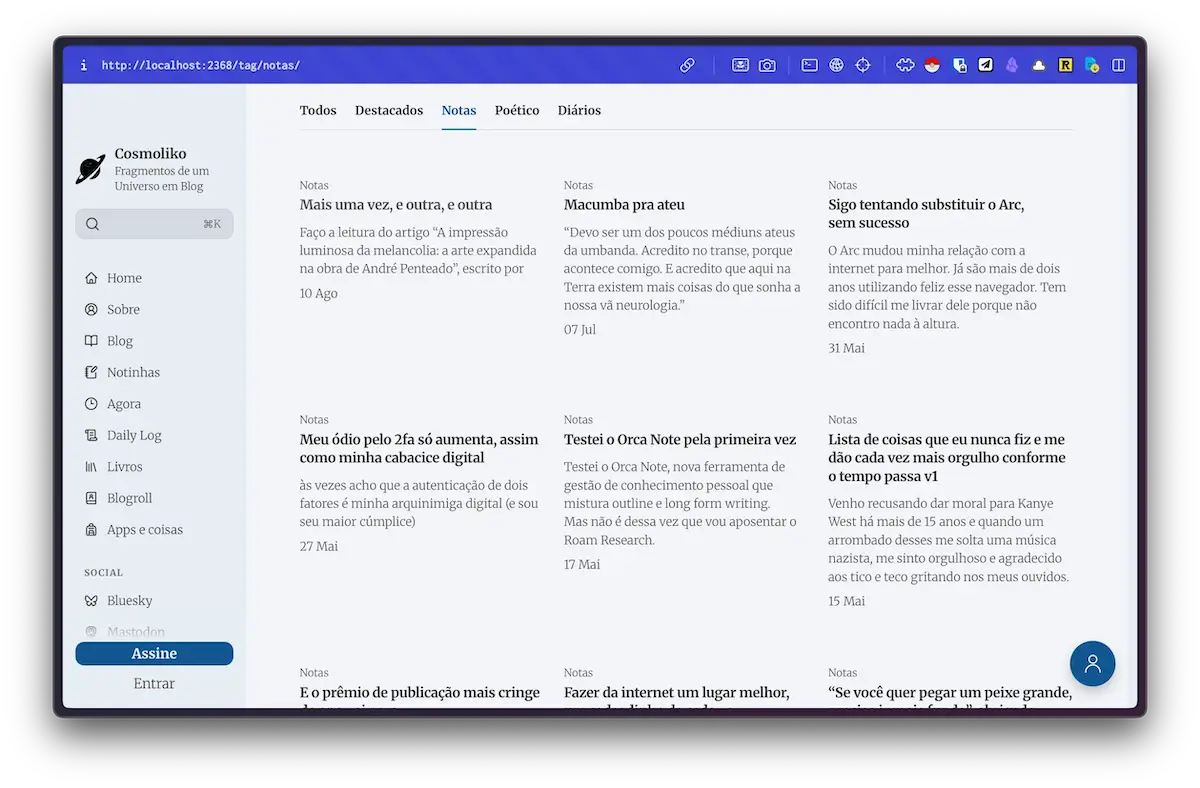
Task: Open the terminal console icon
Action: tap(810, 65)
